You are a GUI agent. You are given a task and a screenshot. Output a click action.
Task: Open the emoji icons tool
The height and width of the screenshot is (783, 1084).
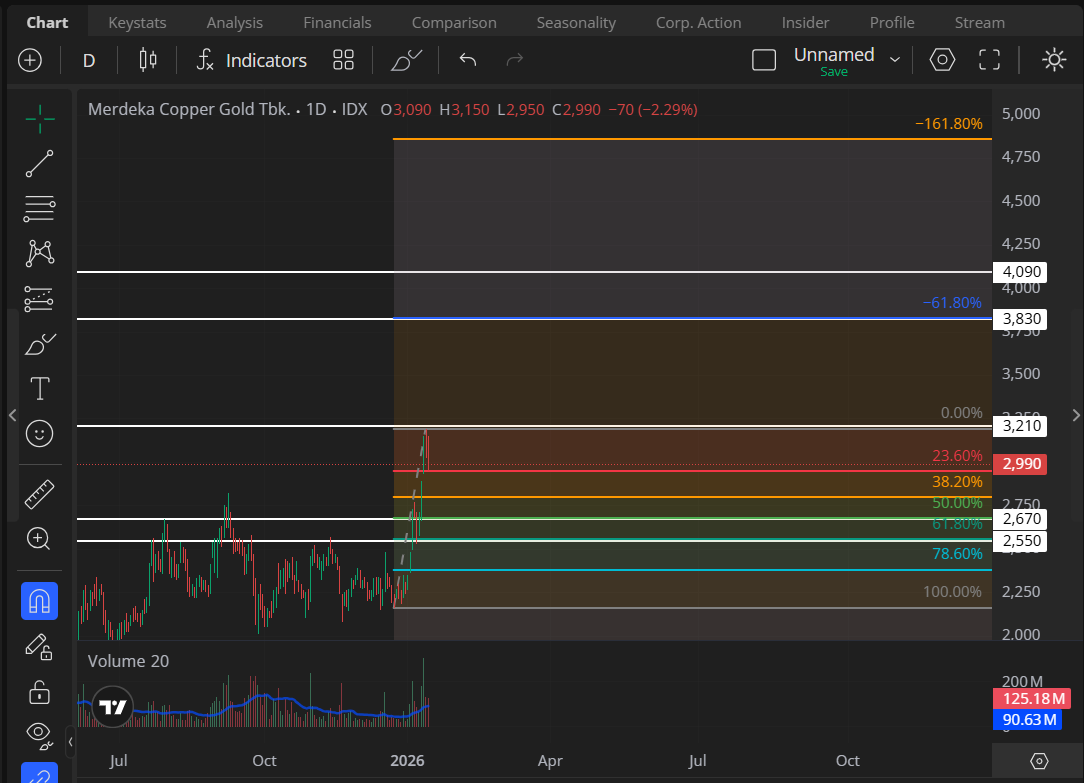point(40,433)
